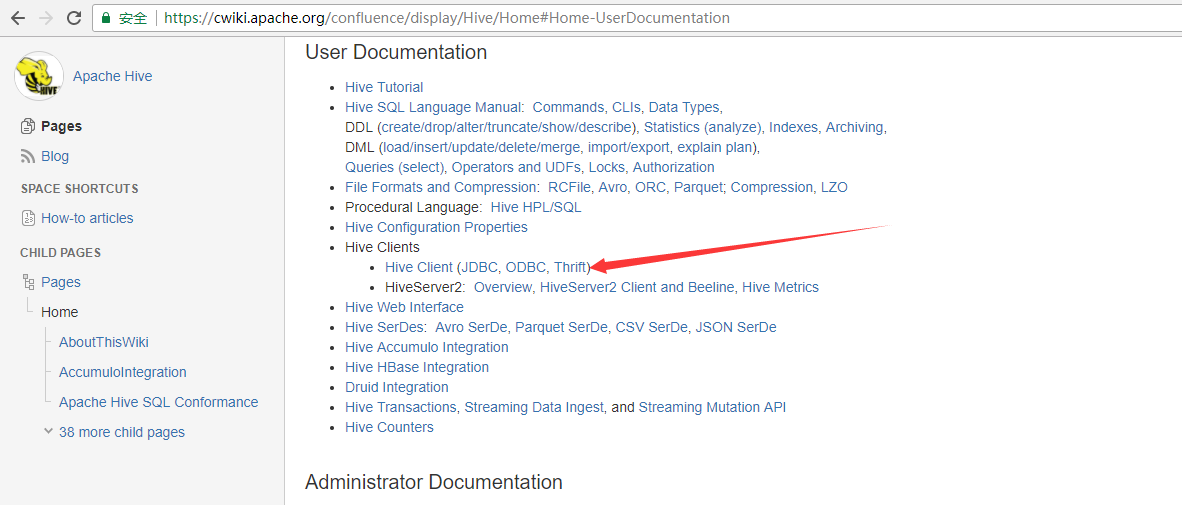Open the Parquet file format link
1182x505 pixels.
[699, 187]
